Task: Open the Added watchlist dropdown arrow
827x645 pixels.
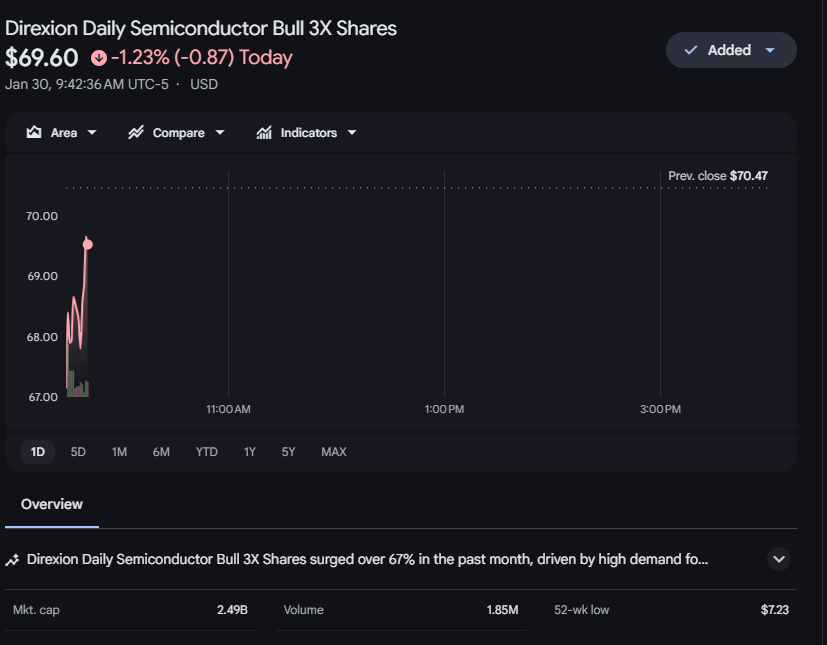Action: [x=770, y=50]
